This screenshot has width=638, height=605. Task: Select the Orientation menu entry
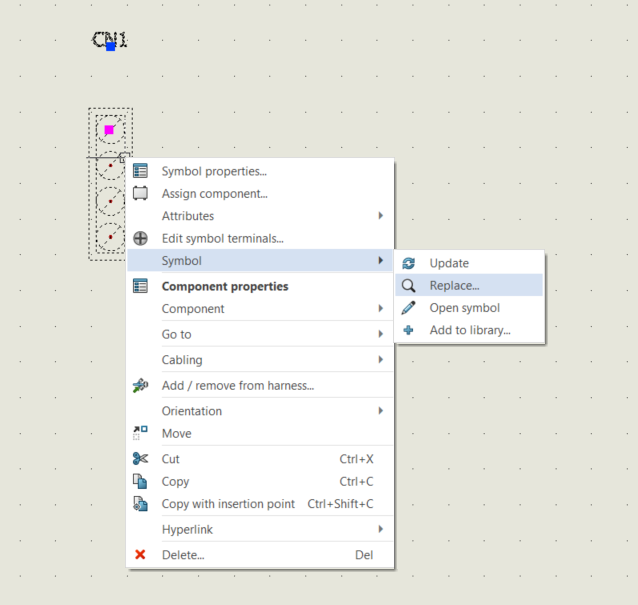click(260, 411)
